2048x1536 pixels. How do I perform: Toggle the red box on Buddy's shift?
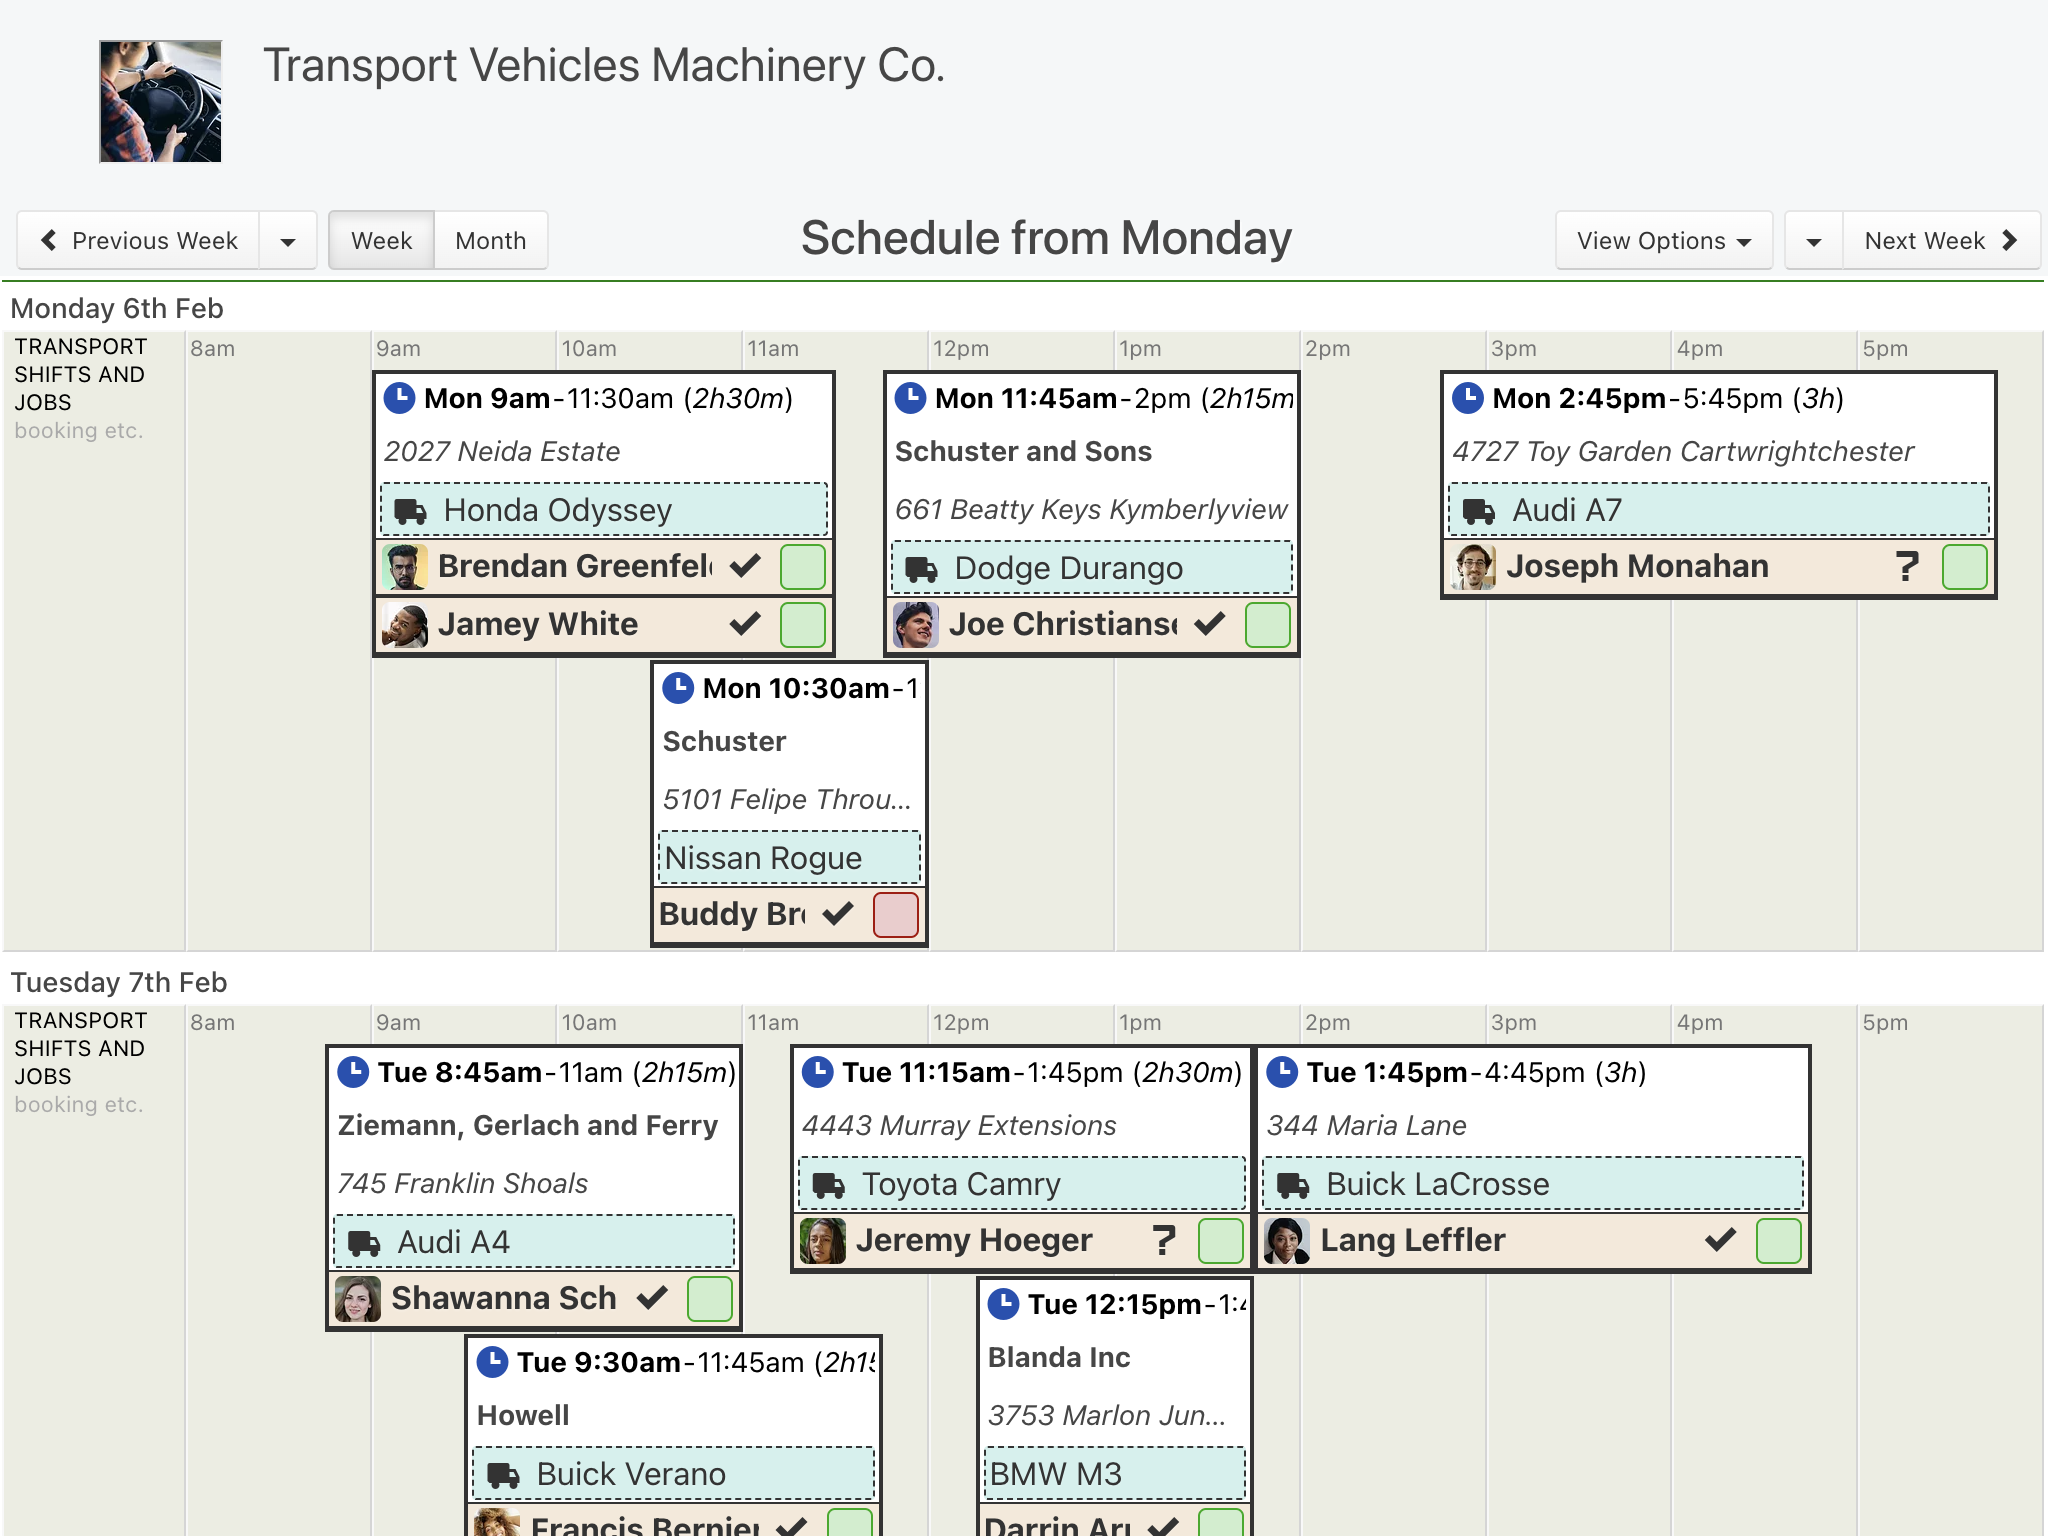pyautogui.click(x=895, y=915)
